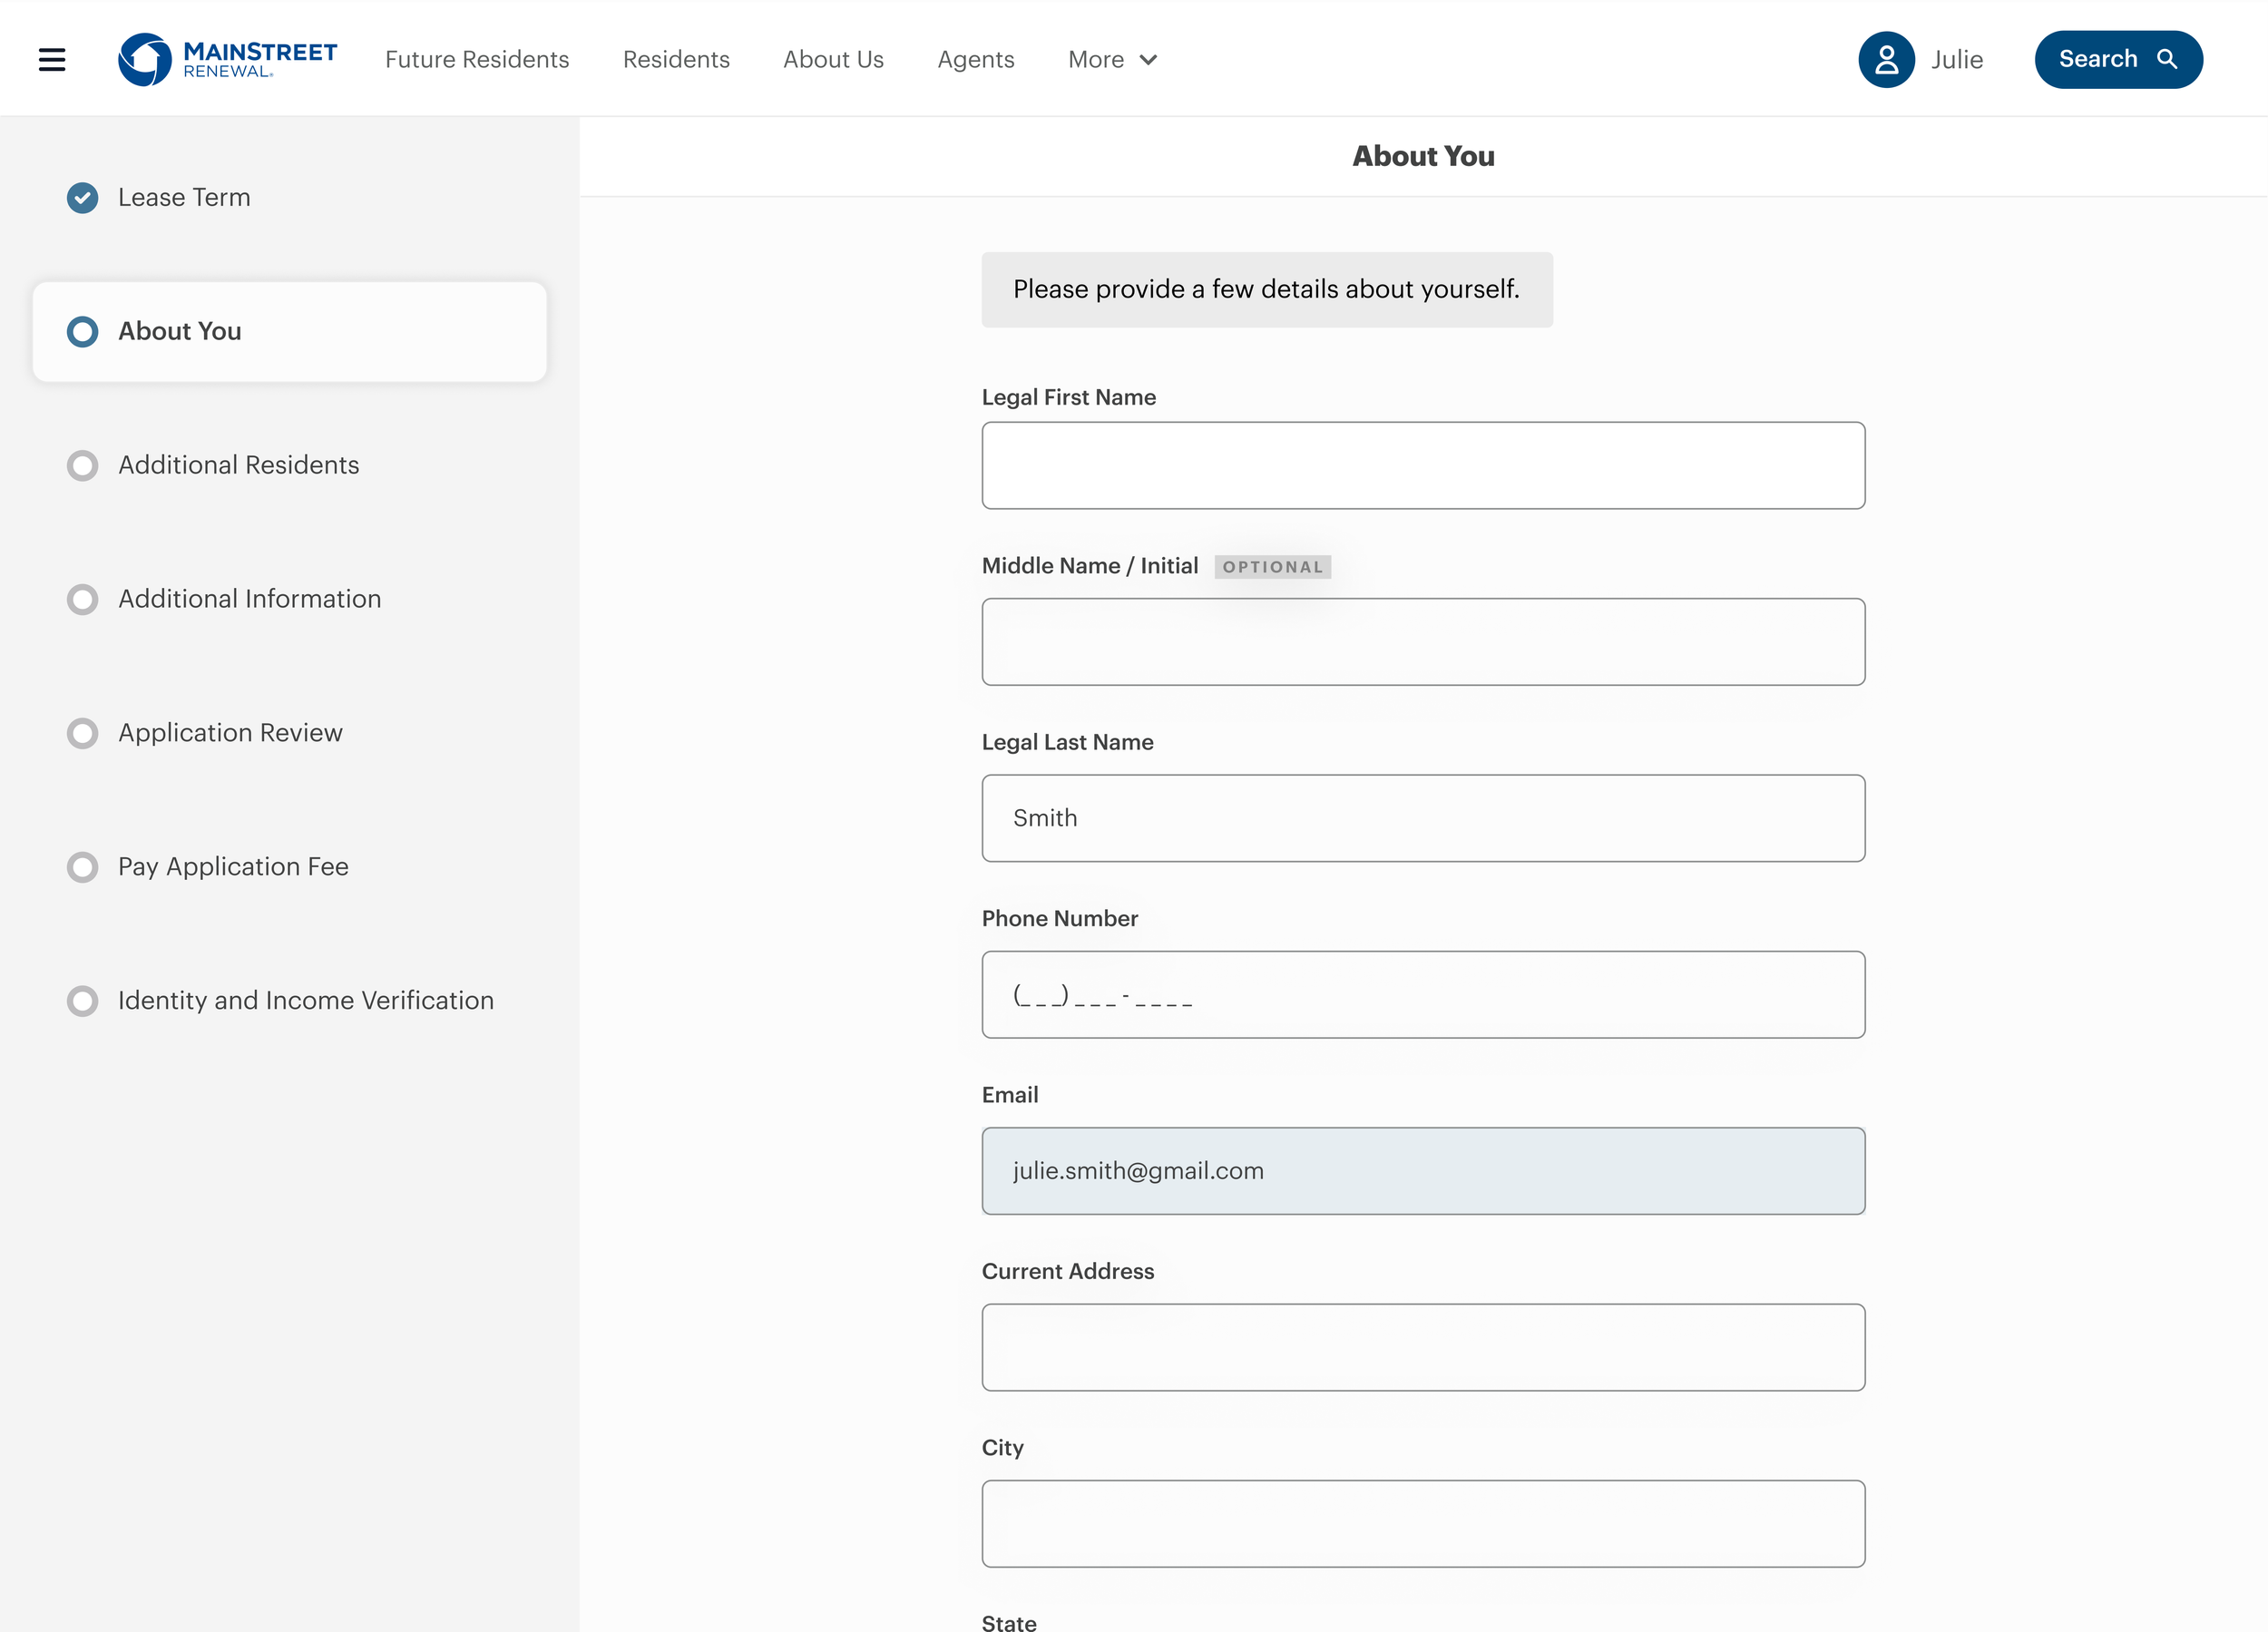This screenshot has height=1632, width=2268.
Task: Open Future Residents menu item
Action: click(477, 60)
